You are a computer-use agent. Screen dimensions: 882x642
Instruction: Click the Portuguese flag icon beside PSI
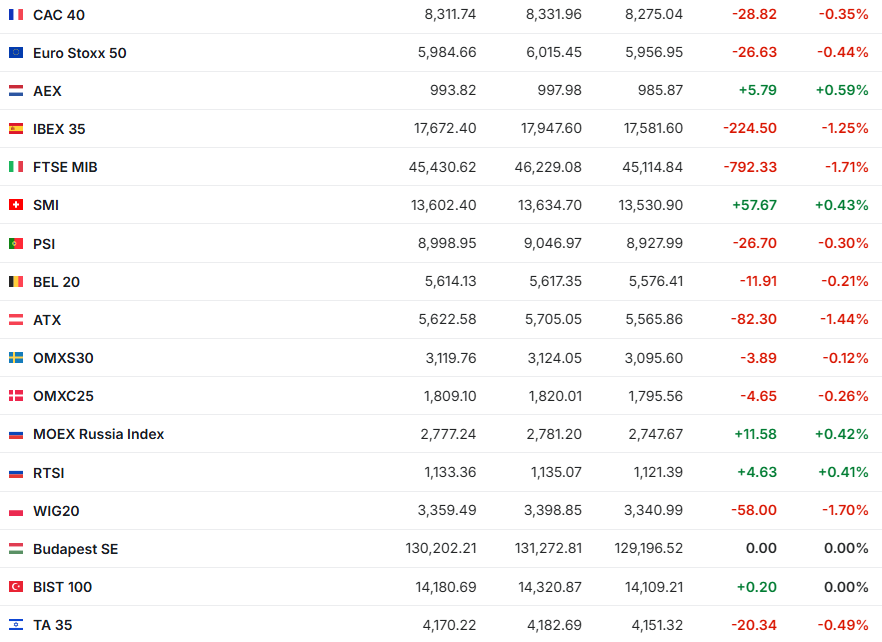tap(16, 243)
